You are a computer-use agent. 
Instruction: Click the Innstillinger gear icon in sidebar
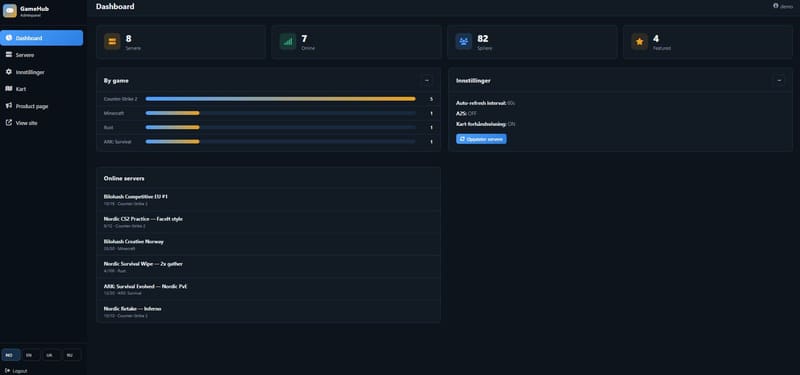coord(9,72)
